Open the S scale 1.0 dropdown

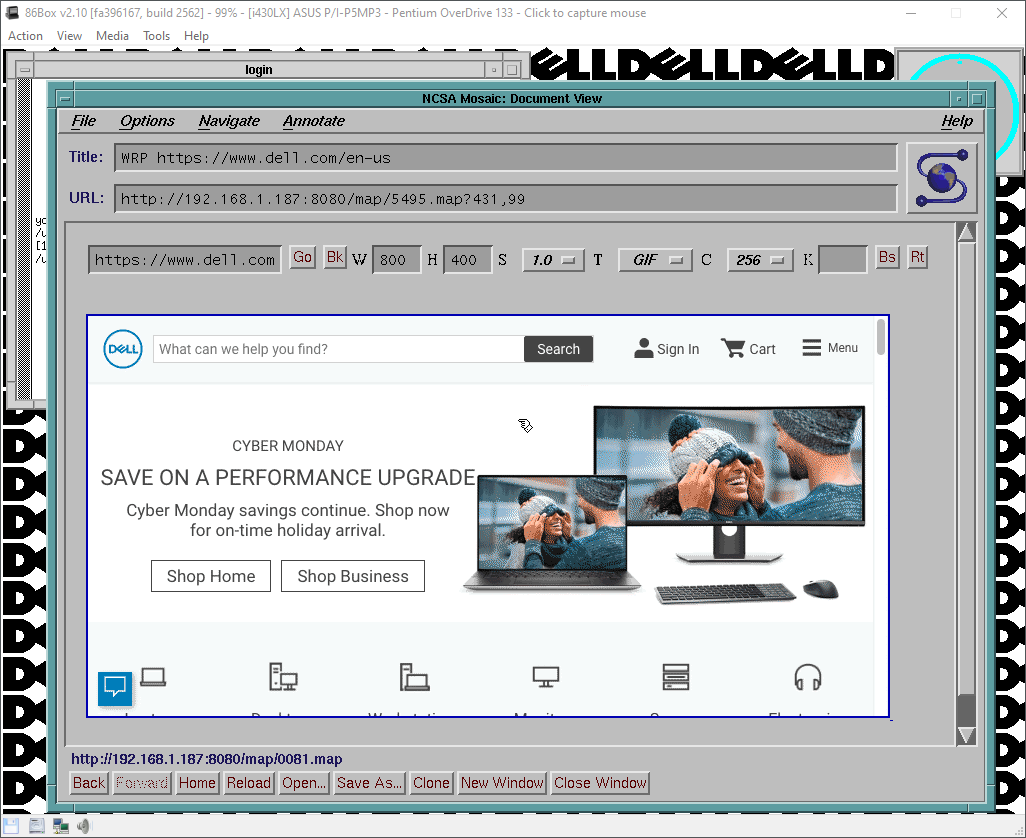coord(553,260)
